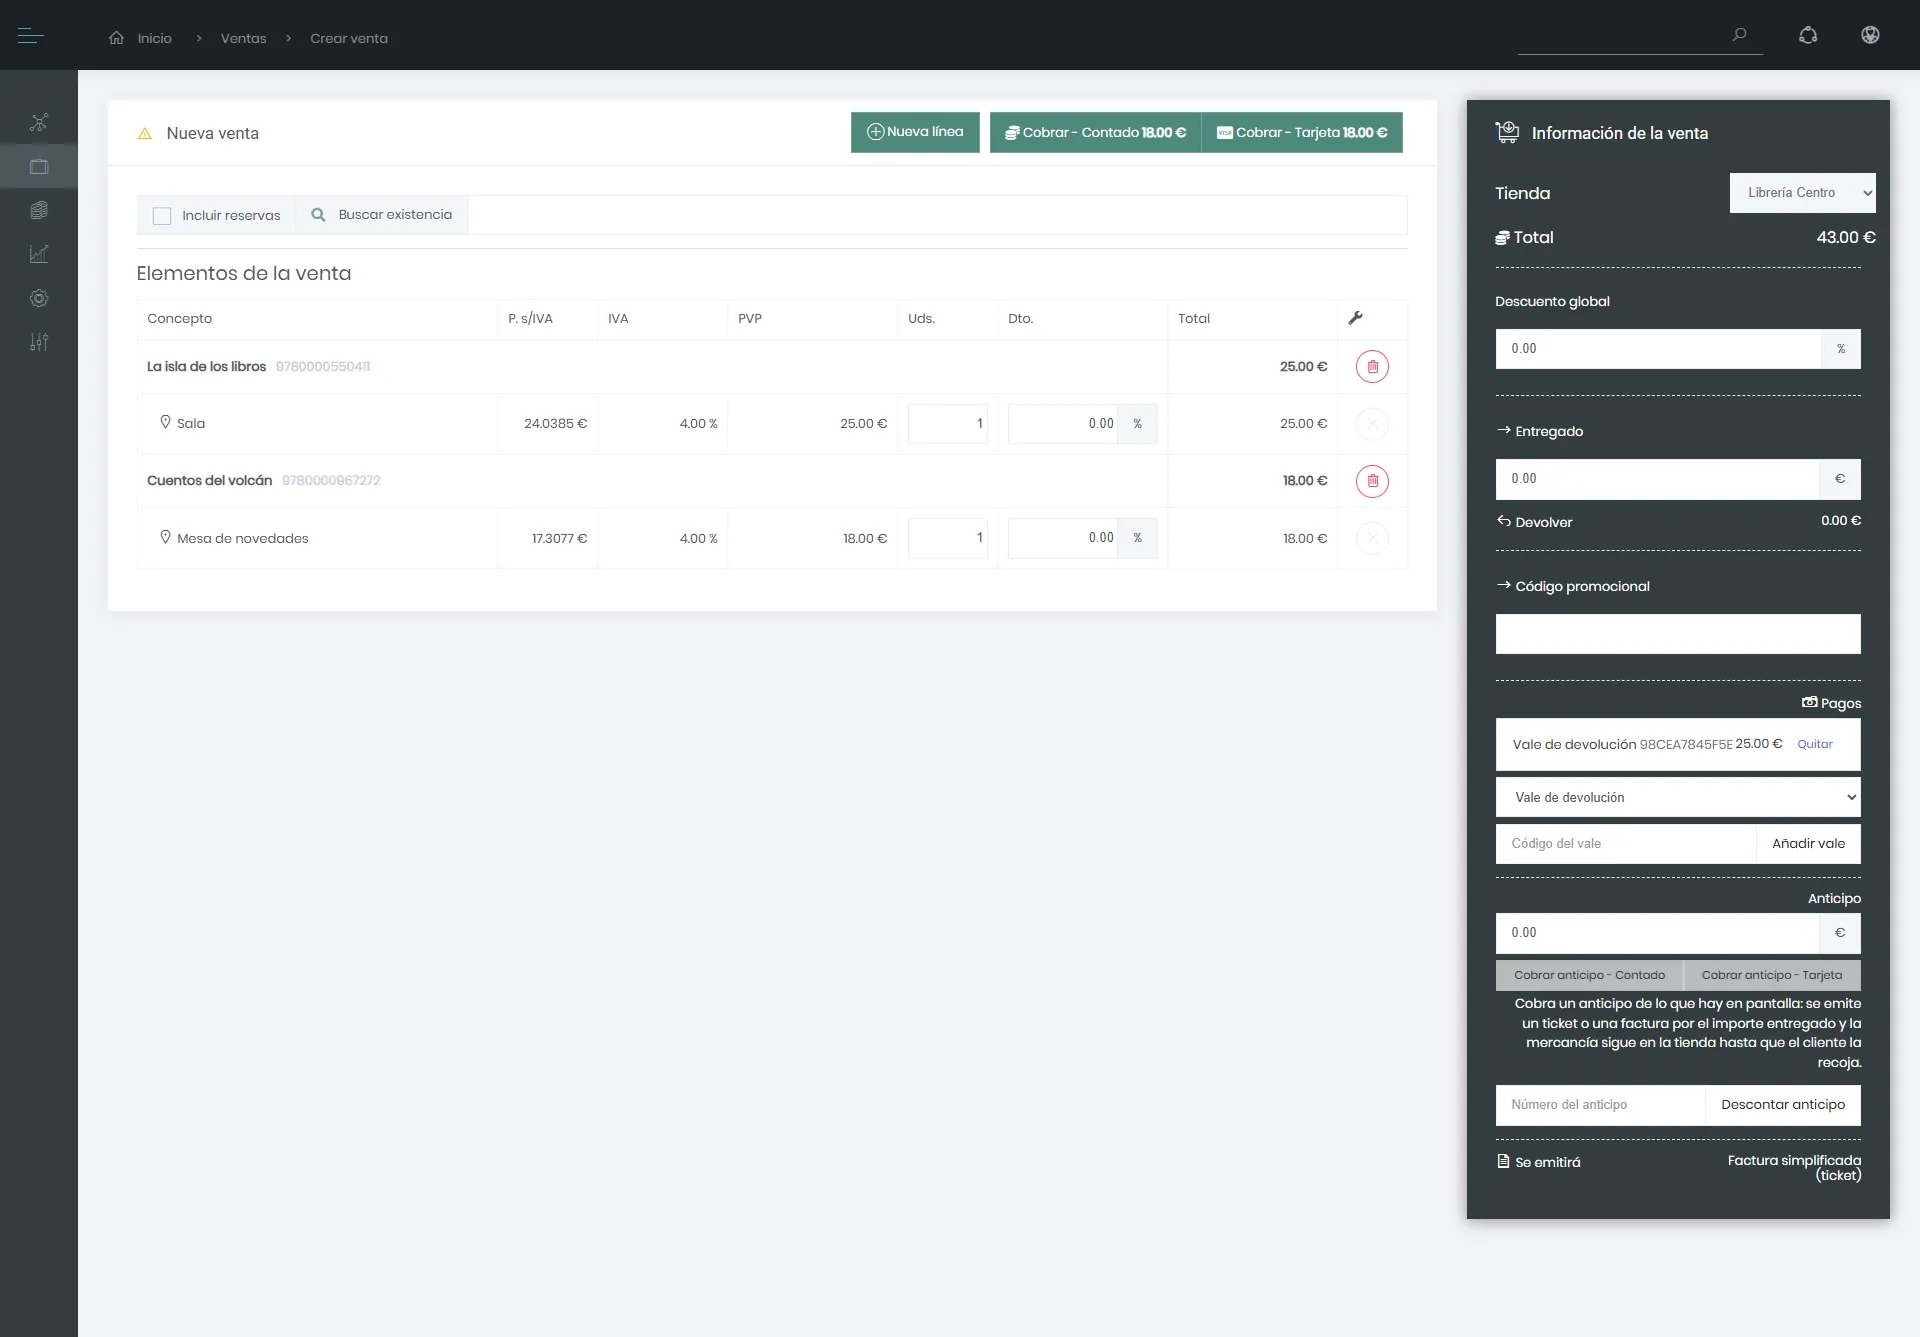The width and height of the screenshot is (1920, 1337).
Task: Focus the Anticipo amount field
Action: click(1657, 933)
